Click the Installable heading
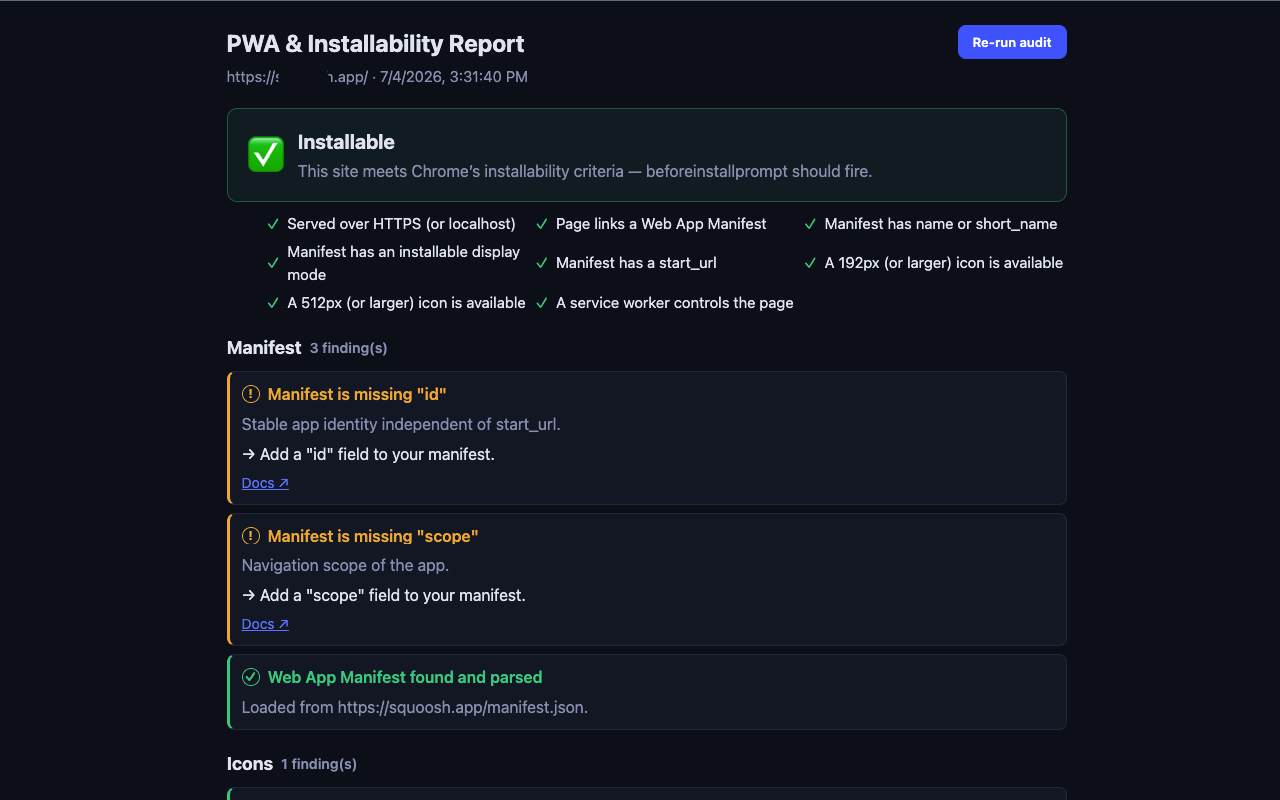The image size is (1280, 800). [x=346, y=142]
